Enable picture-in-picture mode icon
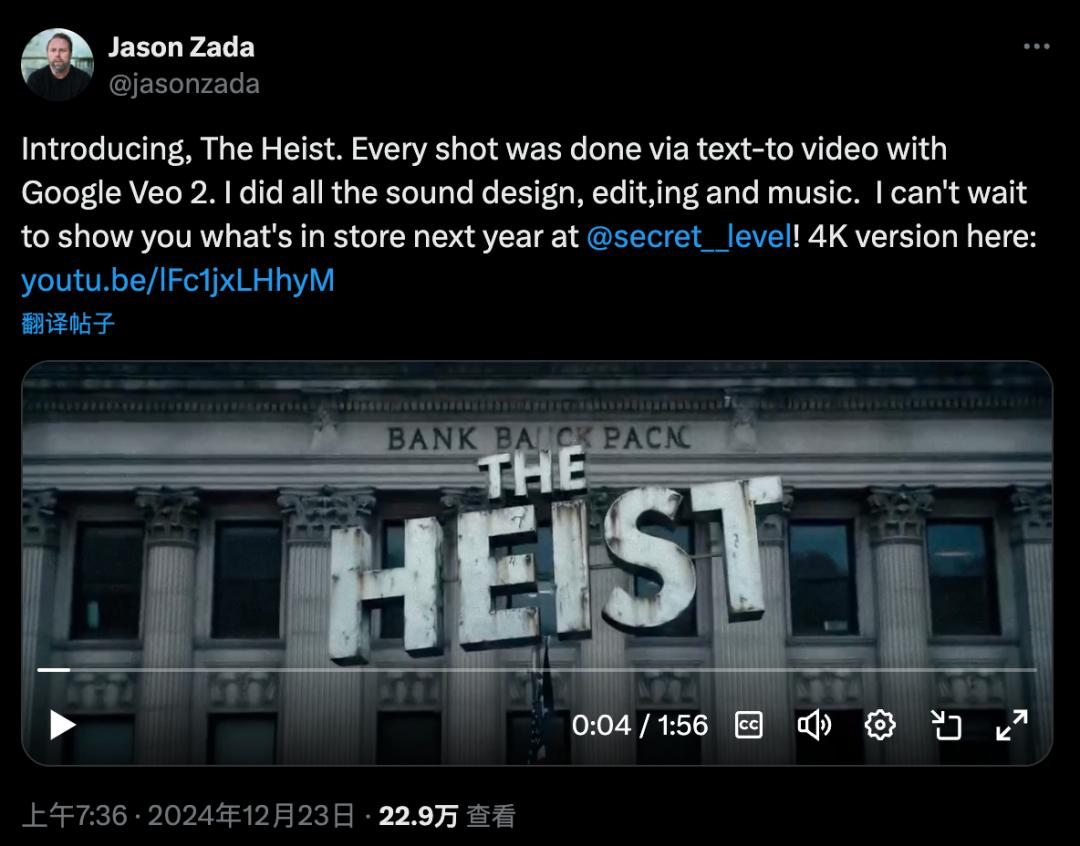This screenshot has width=1080, height=846. coord(946,725)
